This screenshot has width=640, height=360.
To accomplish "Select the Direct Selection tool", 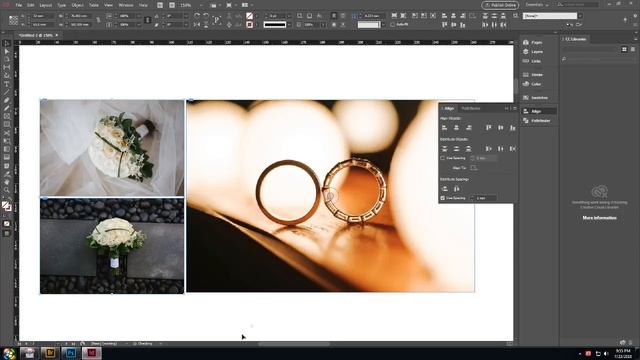I will (7, 51).
